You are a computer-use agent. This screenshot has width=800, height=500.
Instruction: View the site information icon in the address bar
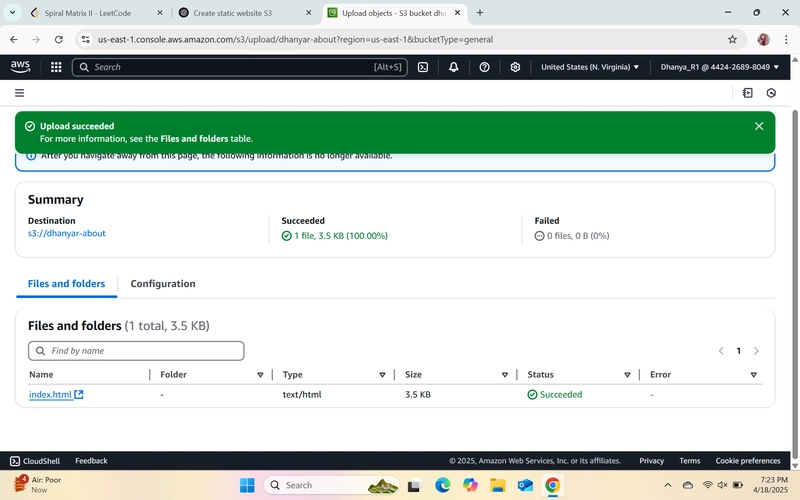point(85,39)
